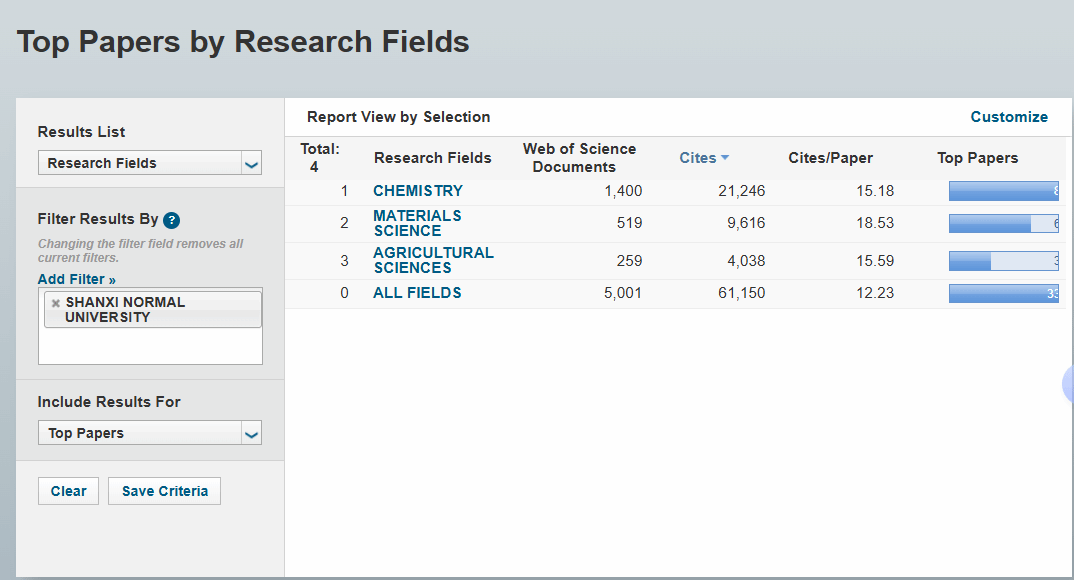Click the Cites sort arrow
This screenshot has height=580, width=1074.
pos(725,158)
